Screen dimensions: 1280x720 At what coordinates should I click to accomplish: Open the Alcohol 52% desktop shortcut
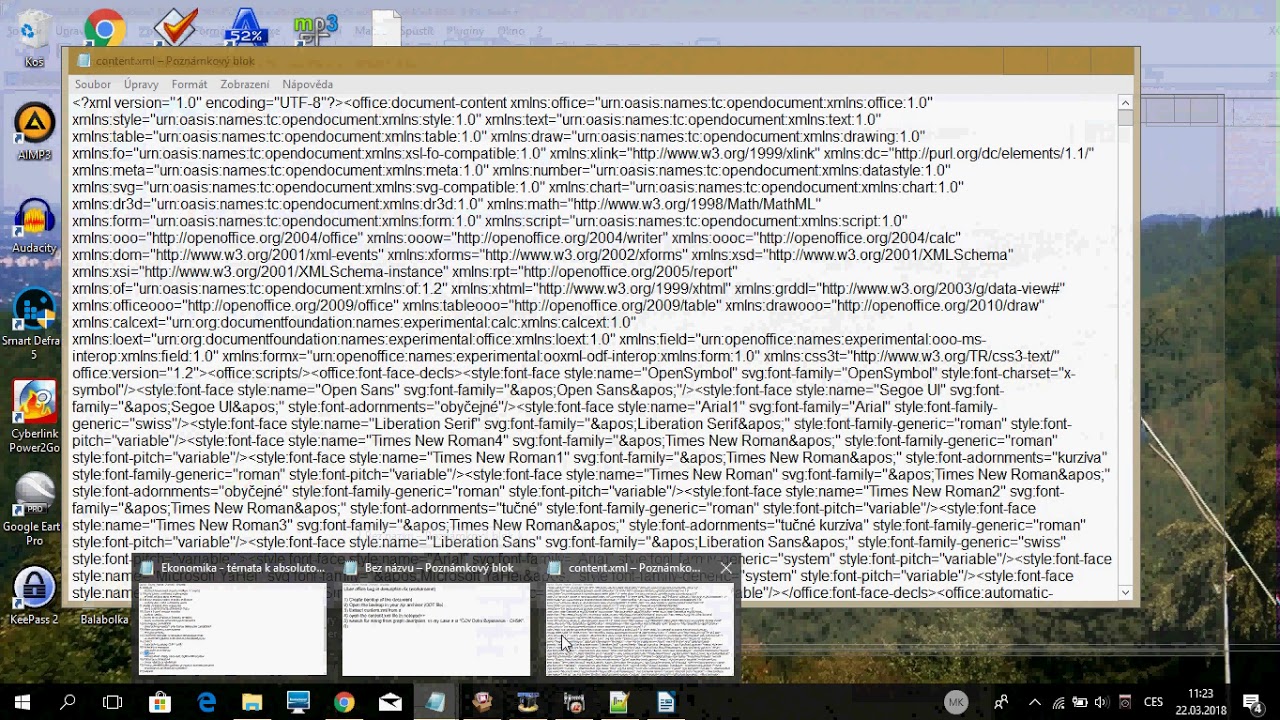tap(245, 28)
